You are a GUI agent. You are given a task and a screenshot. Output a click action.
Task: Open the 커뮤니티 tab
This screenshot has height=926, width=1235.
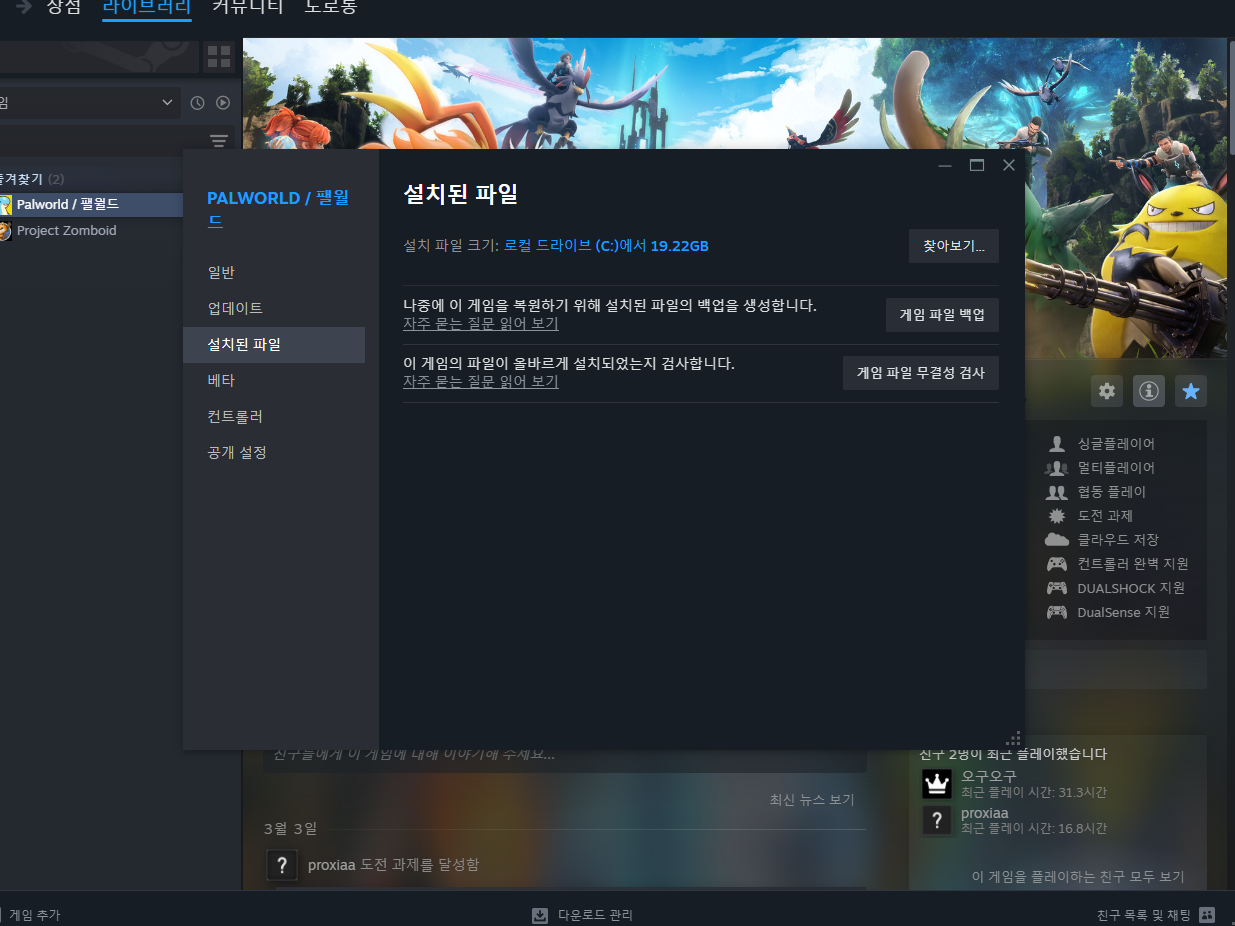click(248, 7)
